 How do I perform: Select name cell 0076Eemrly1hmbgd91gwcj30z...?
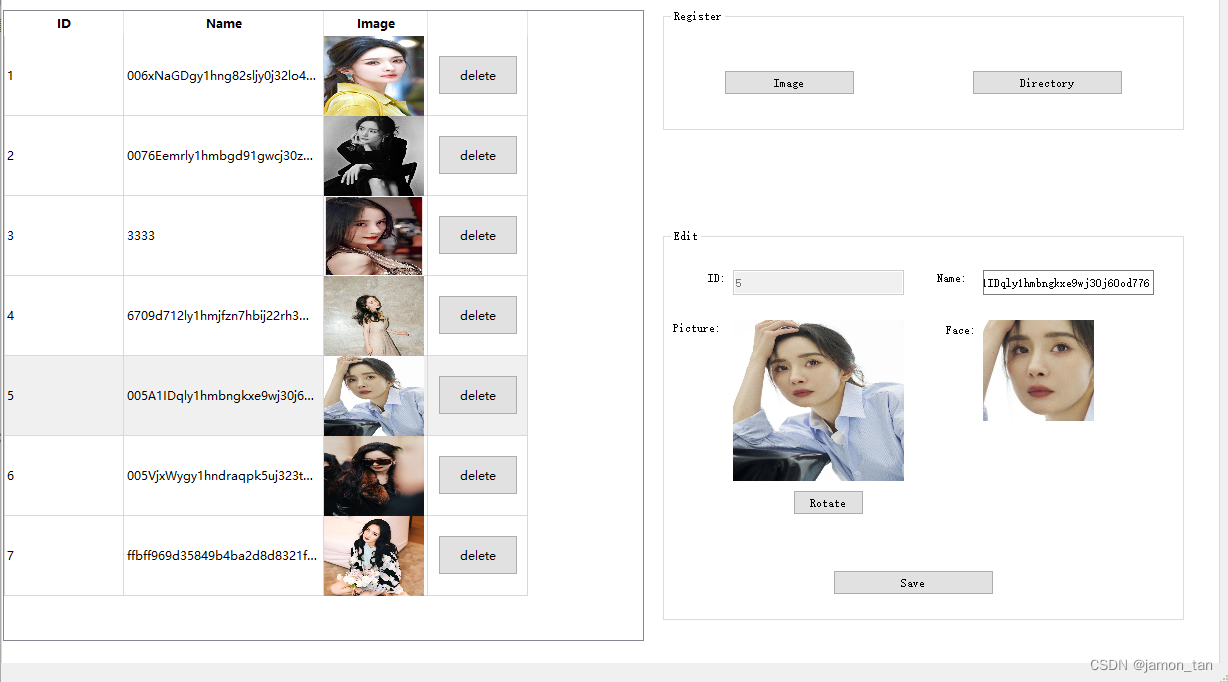coord(224,155)
